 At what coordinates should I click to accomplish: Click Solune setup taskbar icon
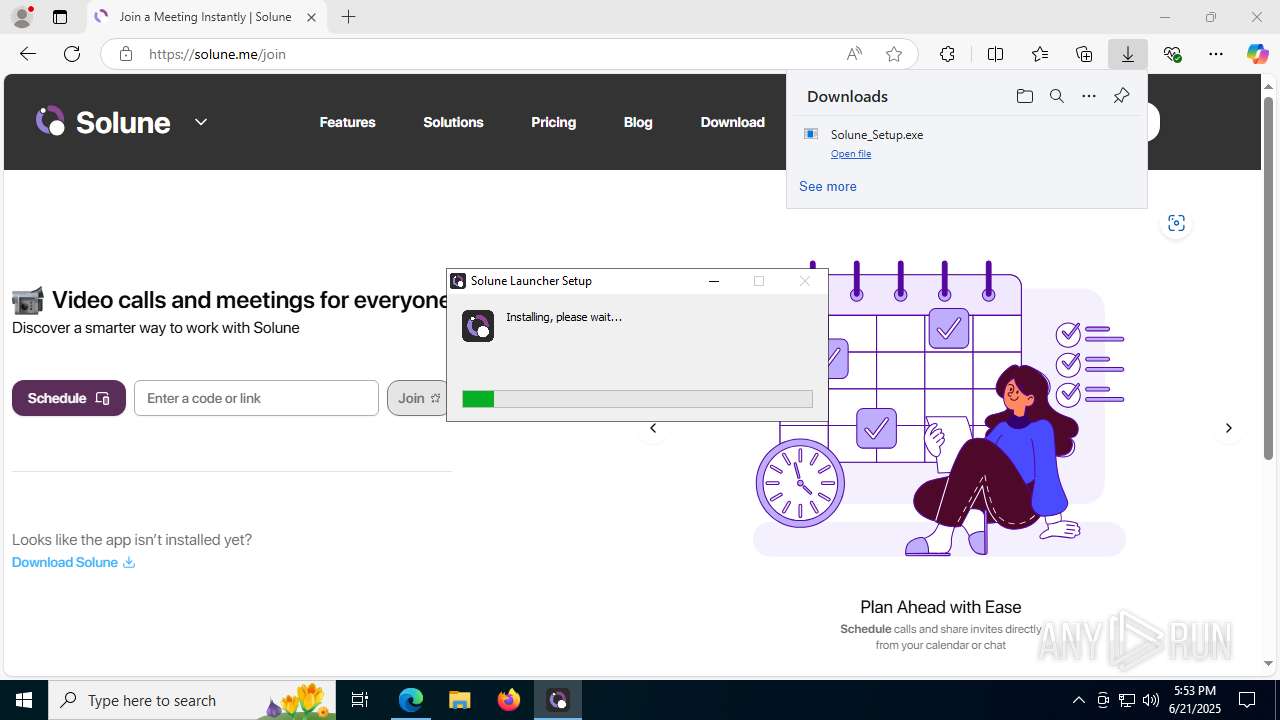(558, 700)
